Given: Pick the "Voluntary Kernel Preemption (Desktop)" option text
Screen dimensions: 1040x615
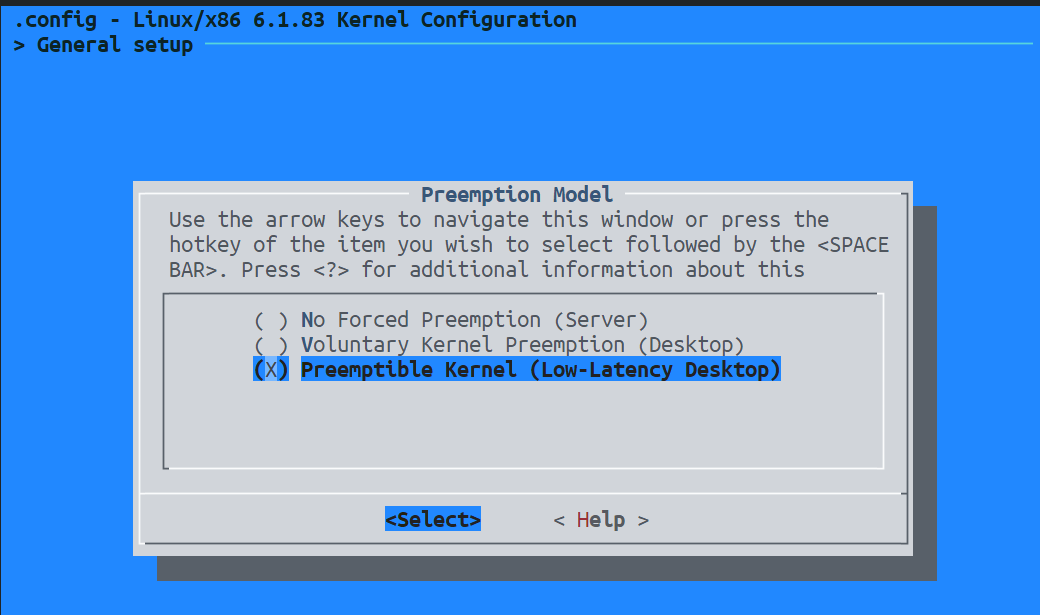Looking at the screenshot, I should point(523,345).
